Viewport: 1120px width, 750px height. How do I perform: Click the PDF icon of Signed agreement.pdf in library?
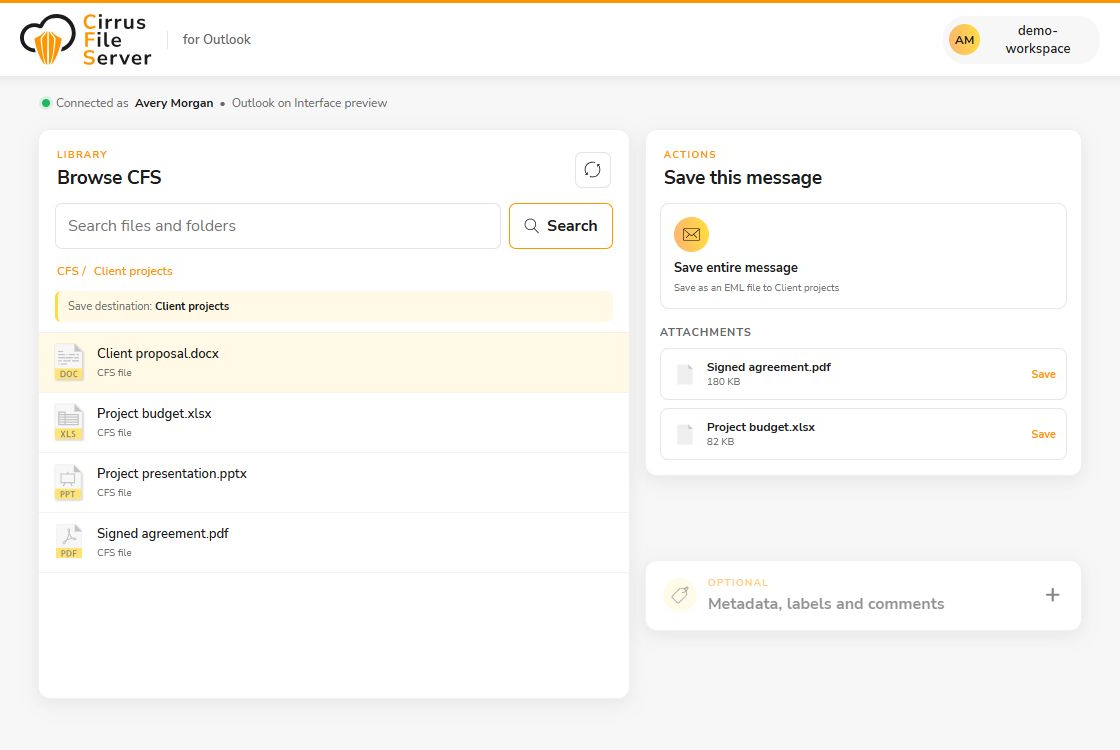(x=69, y=541)
